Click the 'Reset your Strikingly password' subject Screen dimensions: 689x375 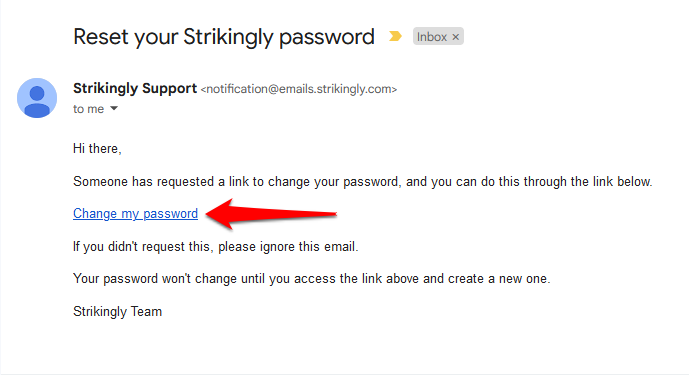(x=224, y=37)
